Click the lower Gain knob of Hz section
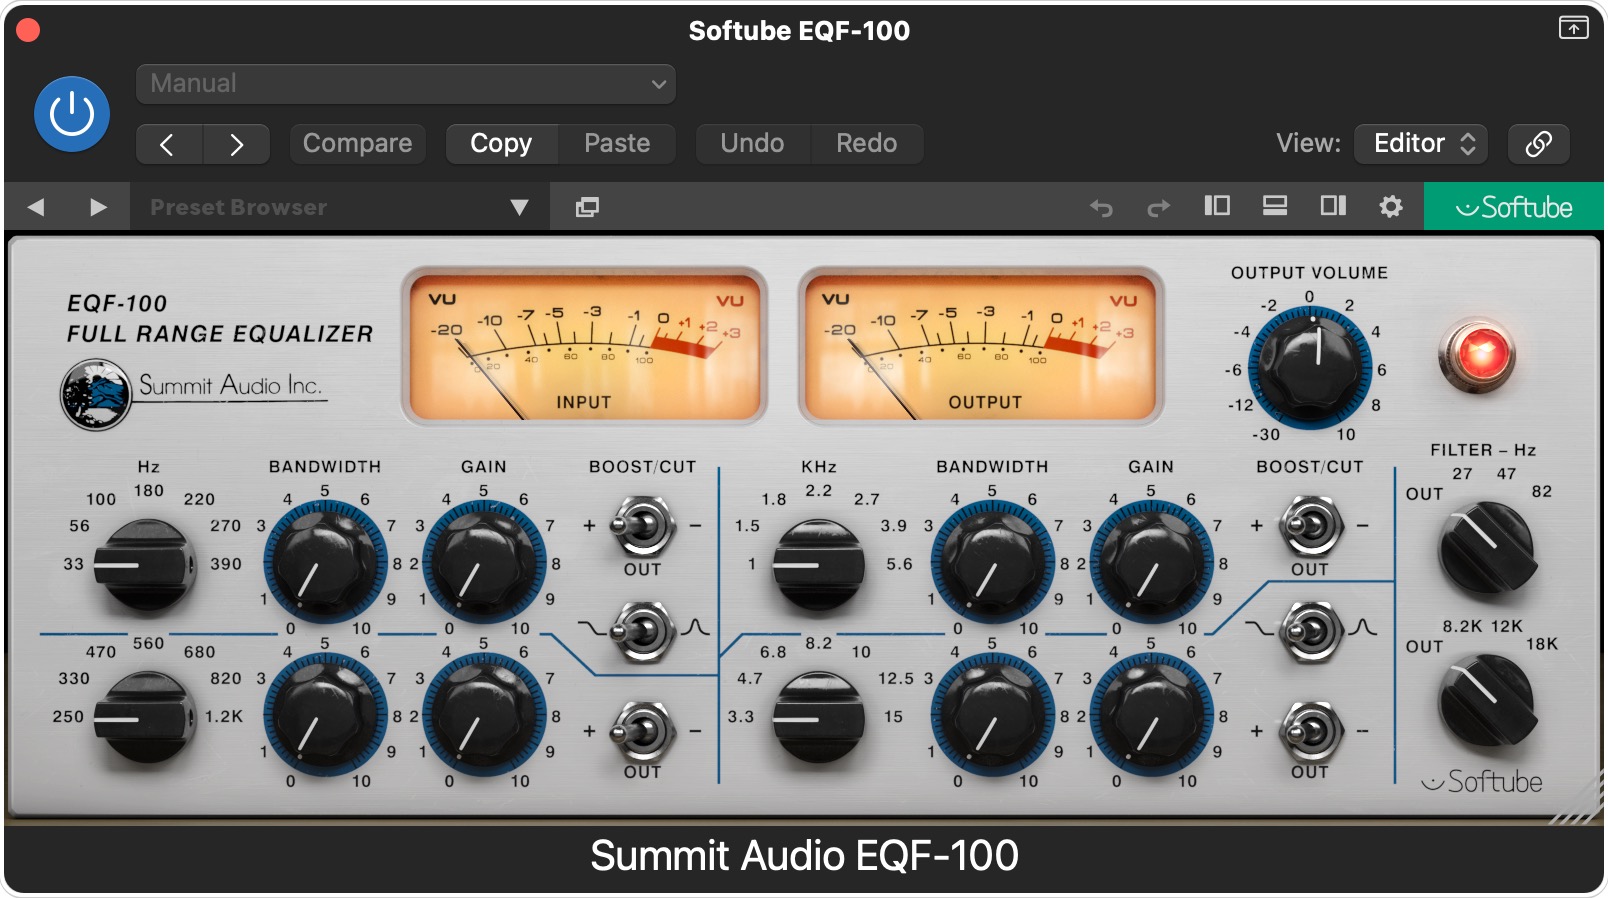This screenshot has width=1608, height=898. point(484,715)
